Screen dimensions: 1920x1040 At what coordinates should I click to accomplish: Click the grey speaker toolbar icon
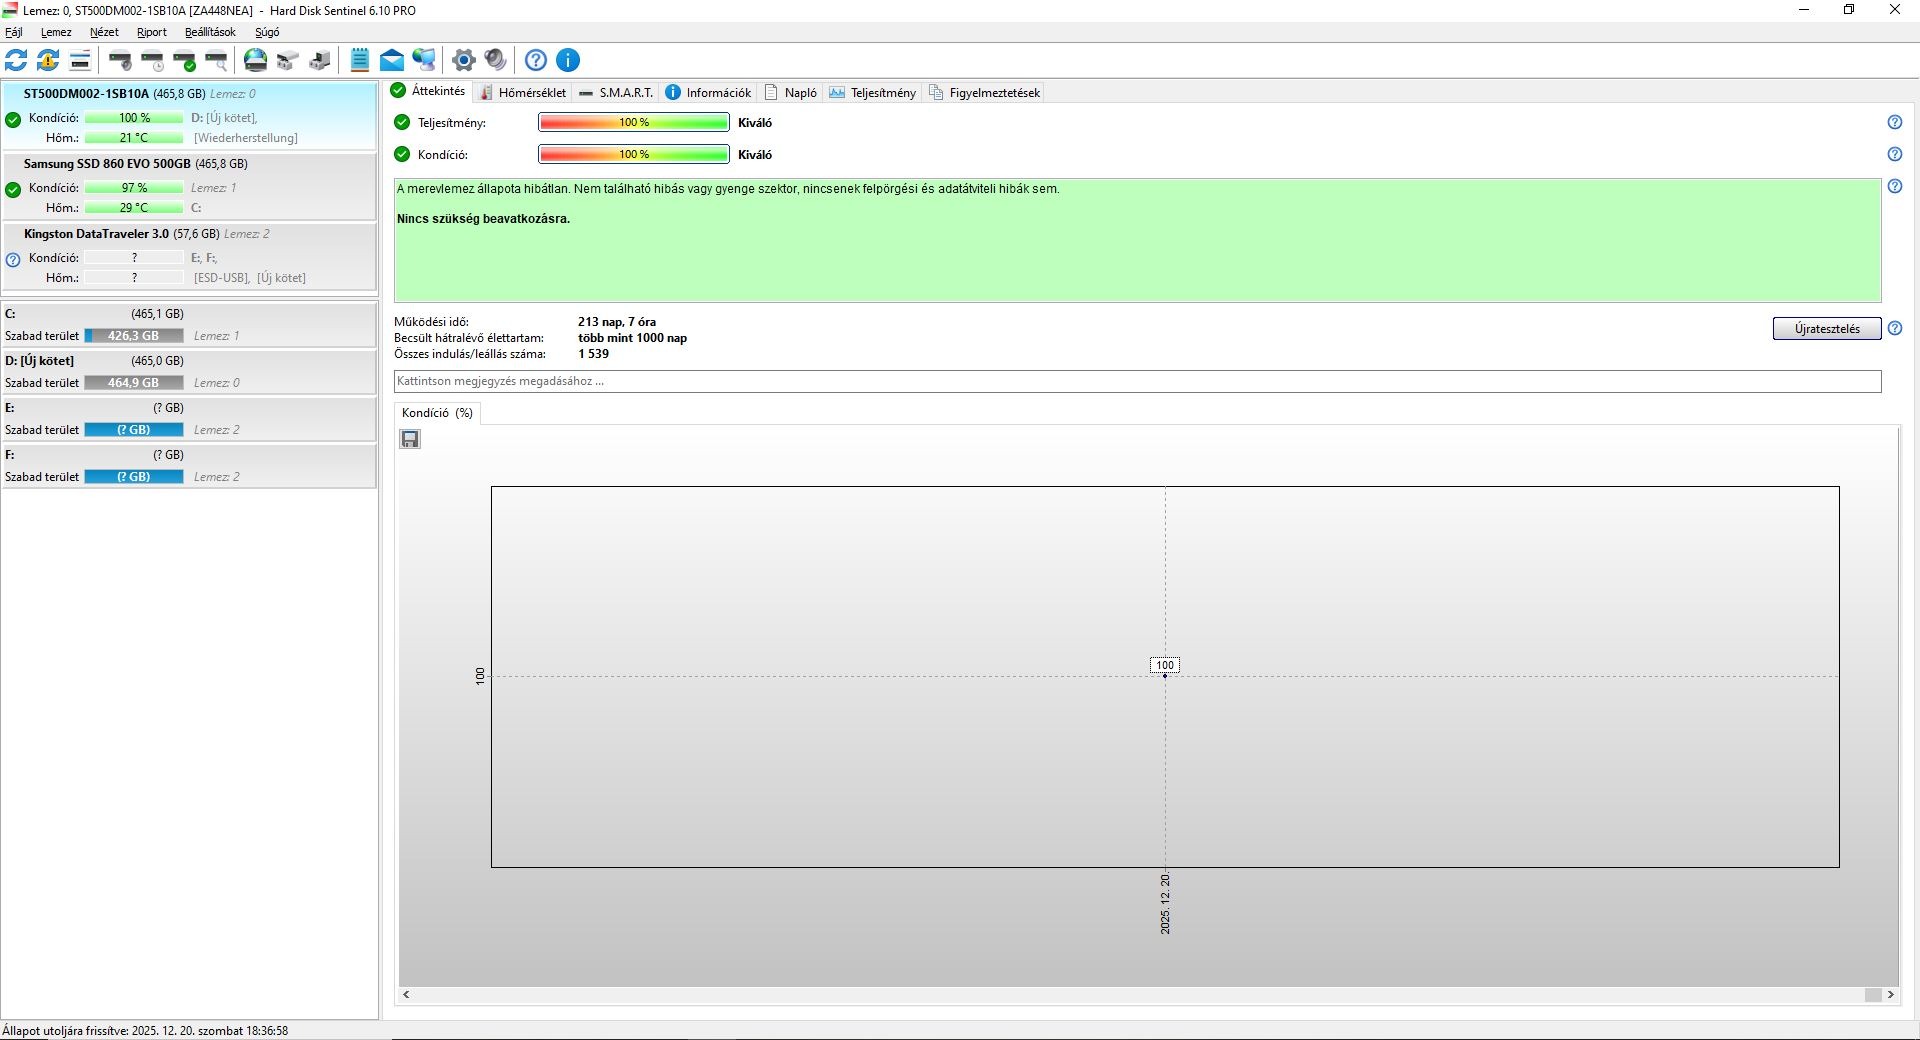coord(495,60)
